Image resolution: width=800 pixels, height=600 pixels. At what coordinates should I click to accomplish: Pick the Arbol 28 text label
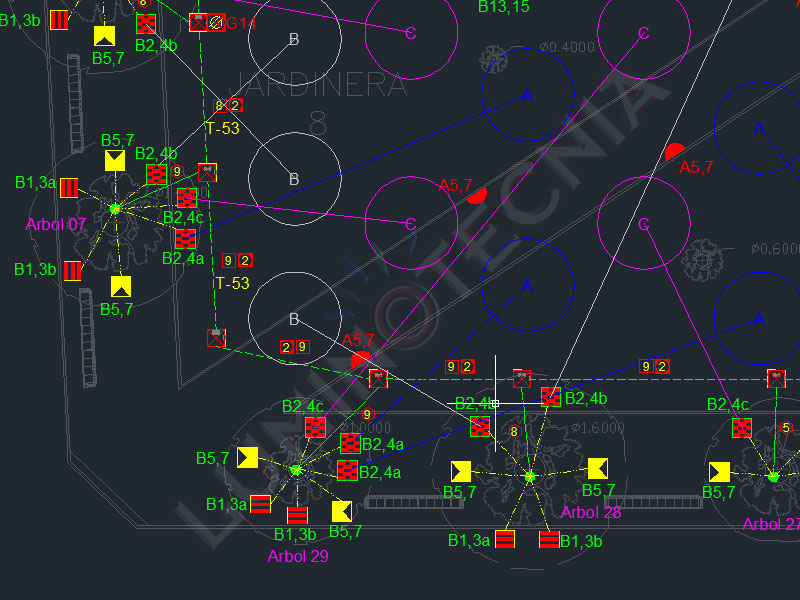click(x=591, y=512)
